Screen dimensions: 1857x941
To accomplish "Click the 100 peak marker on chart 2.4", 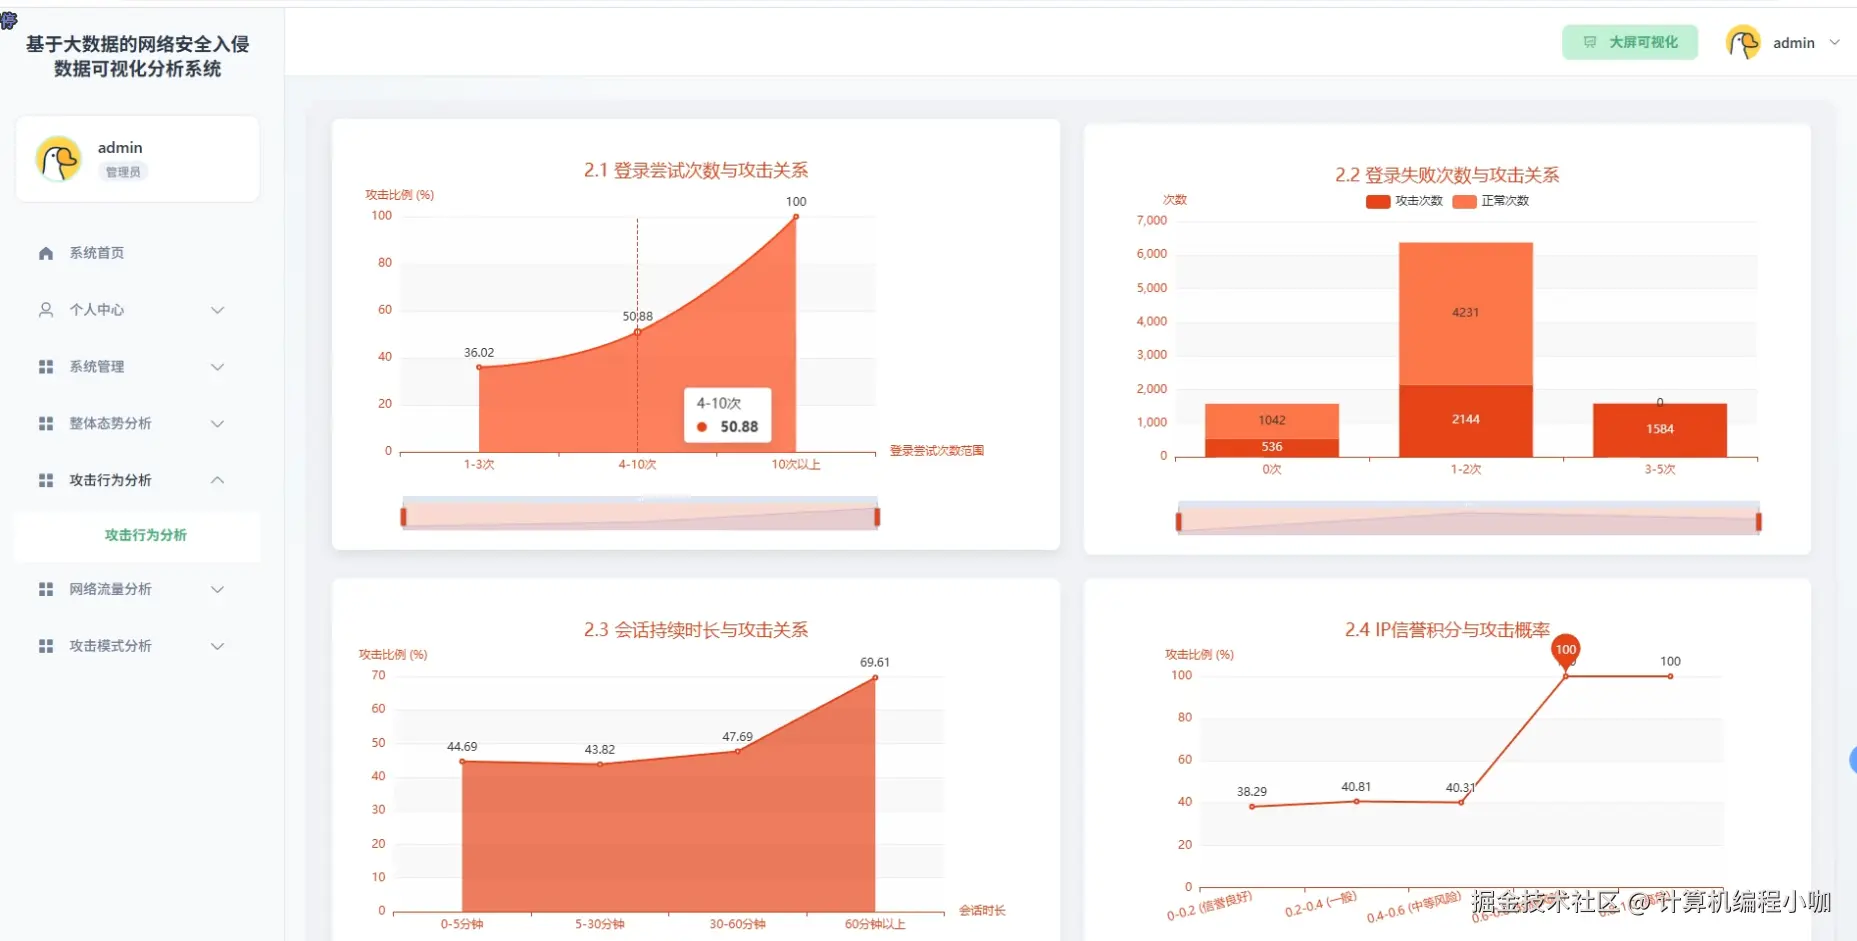I will (x=1566, y=650).
